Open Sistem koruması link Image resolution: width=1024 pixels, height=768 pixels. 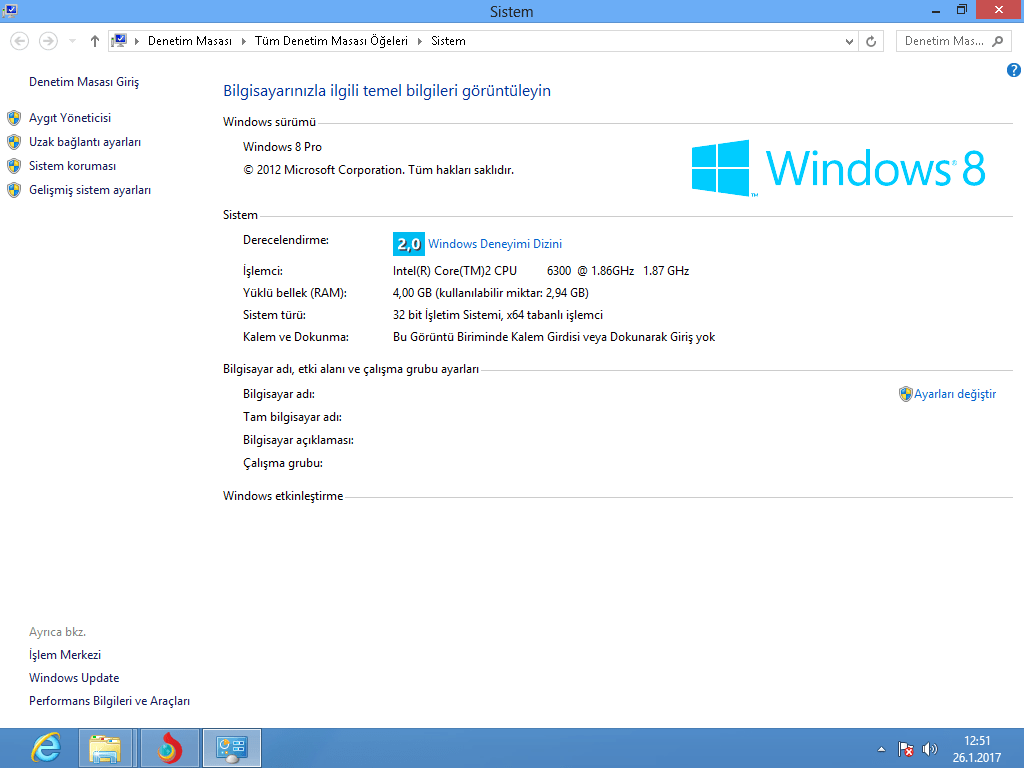pyautogui.click(x=72, y=166)
